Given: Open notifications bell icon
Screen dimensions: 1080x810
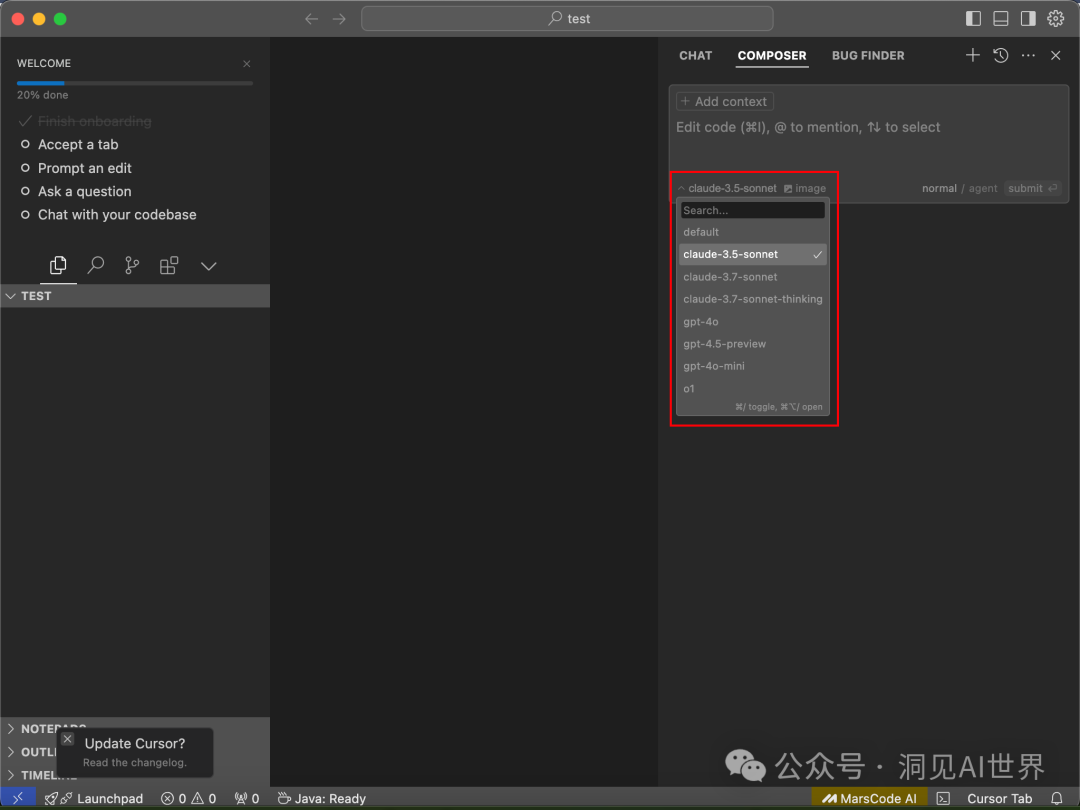Looking at the screenshot, I should click(x=1057, y=798).
